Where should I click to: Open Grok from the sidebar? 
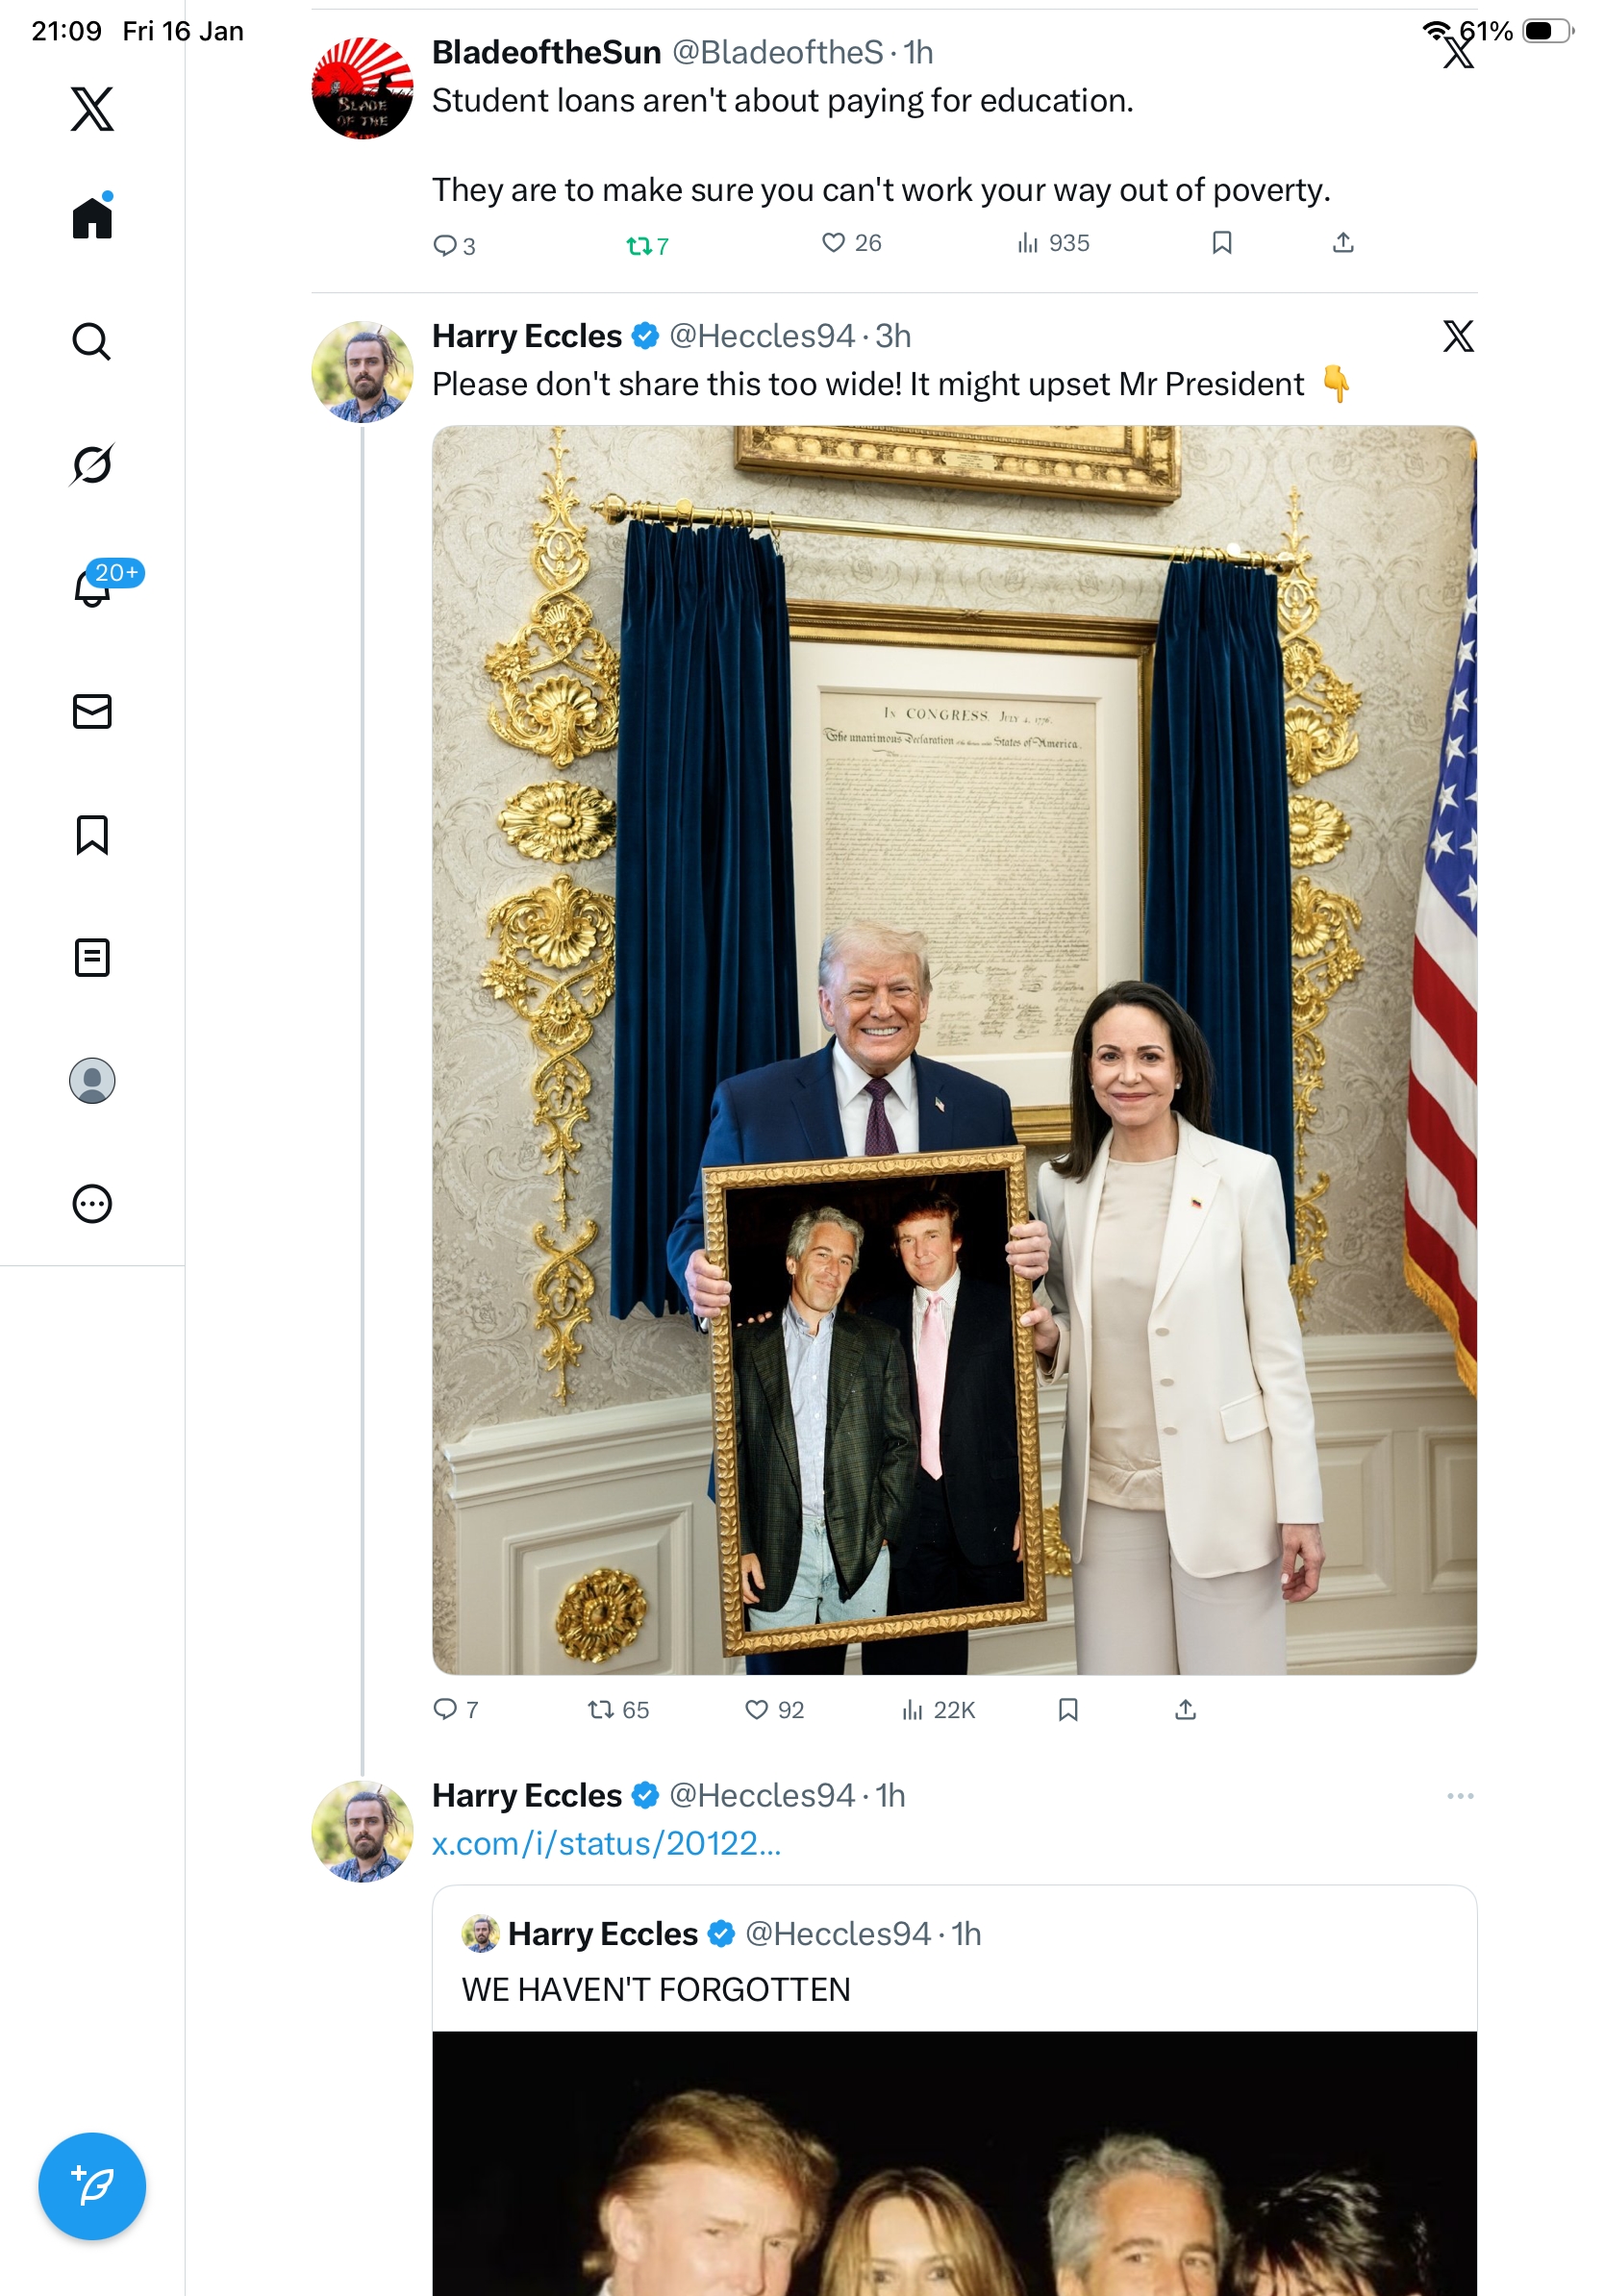(92, 464)
